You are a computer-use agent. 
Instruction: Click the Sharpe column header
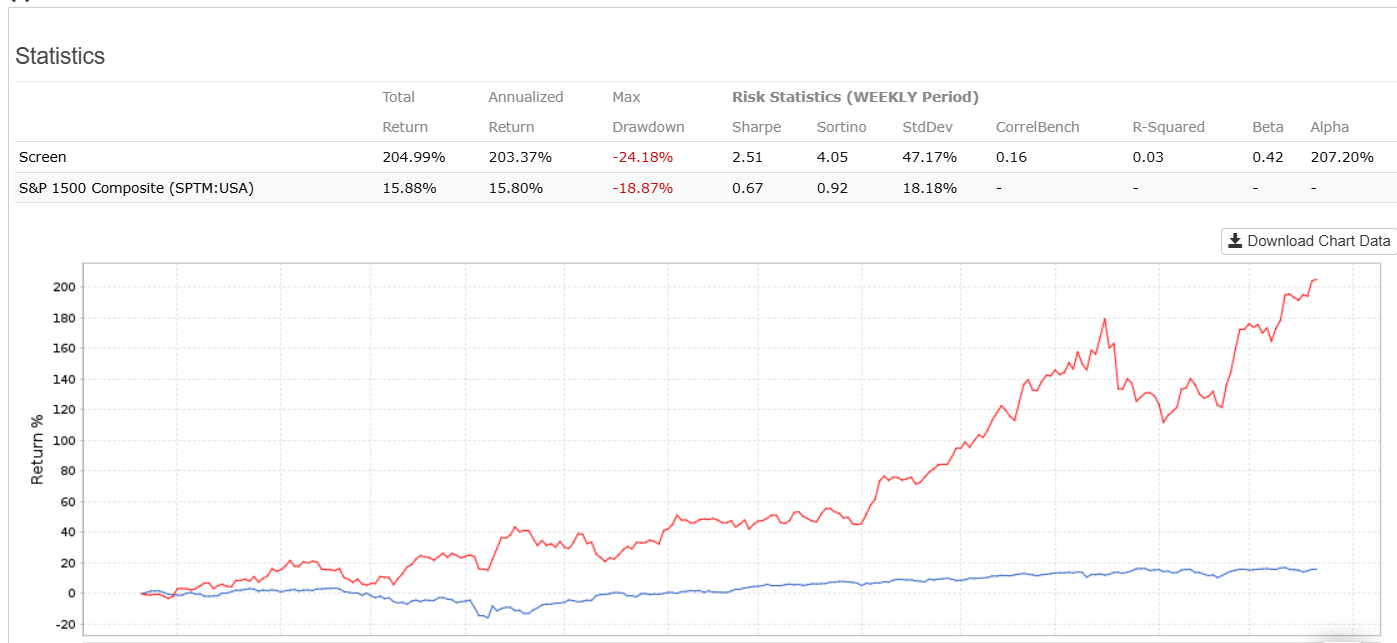coord(757,127)
